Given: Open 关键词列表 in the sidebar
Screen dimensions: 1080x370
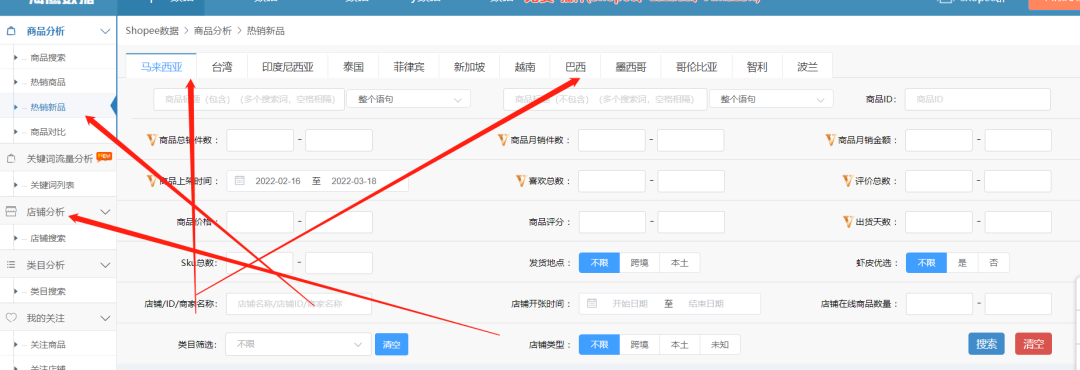Looking at the screenshot, I should pos(52,185).
